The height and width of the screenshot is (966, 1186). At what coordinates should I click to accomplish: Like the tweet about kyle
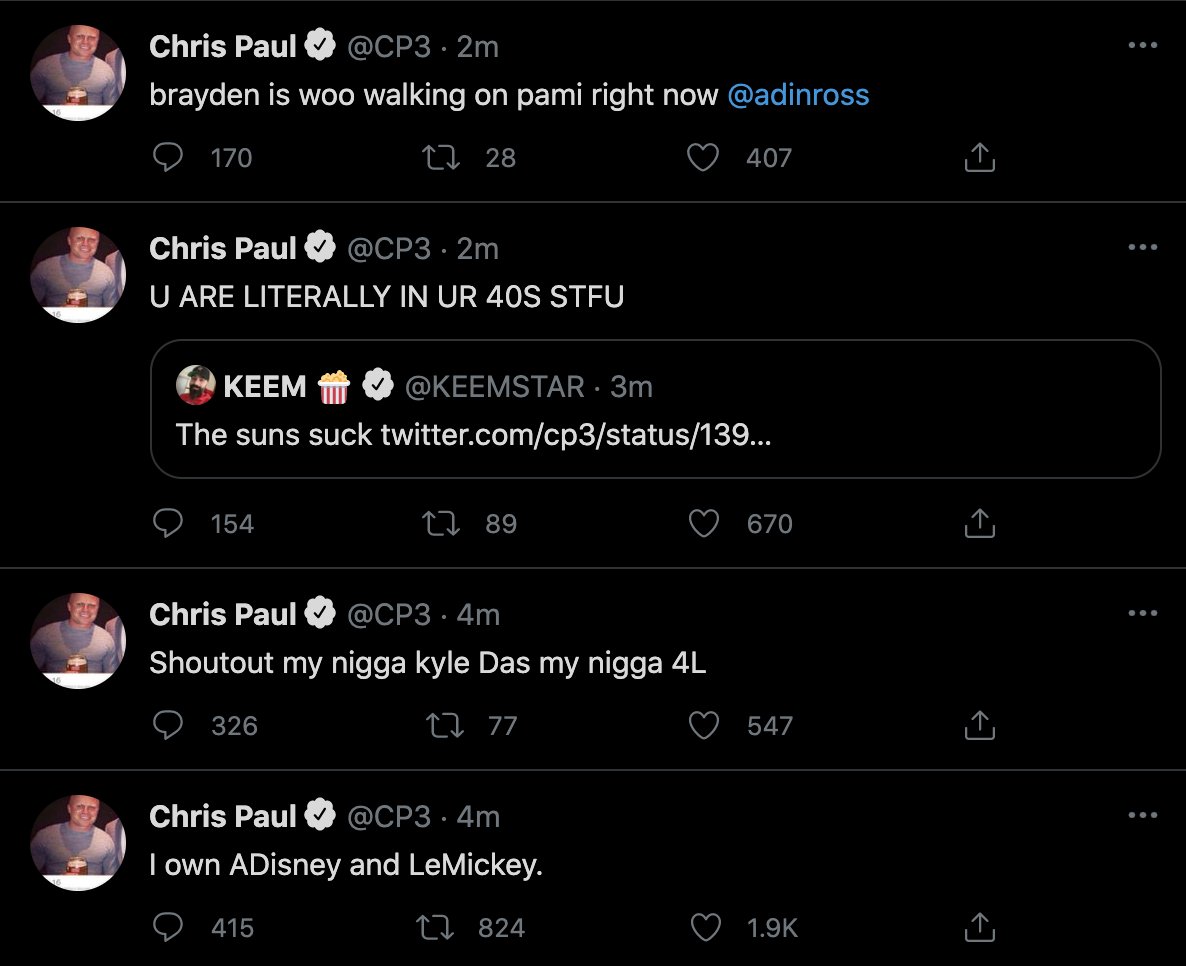(703, 726)
